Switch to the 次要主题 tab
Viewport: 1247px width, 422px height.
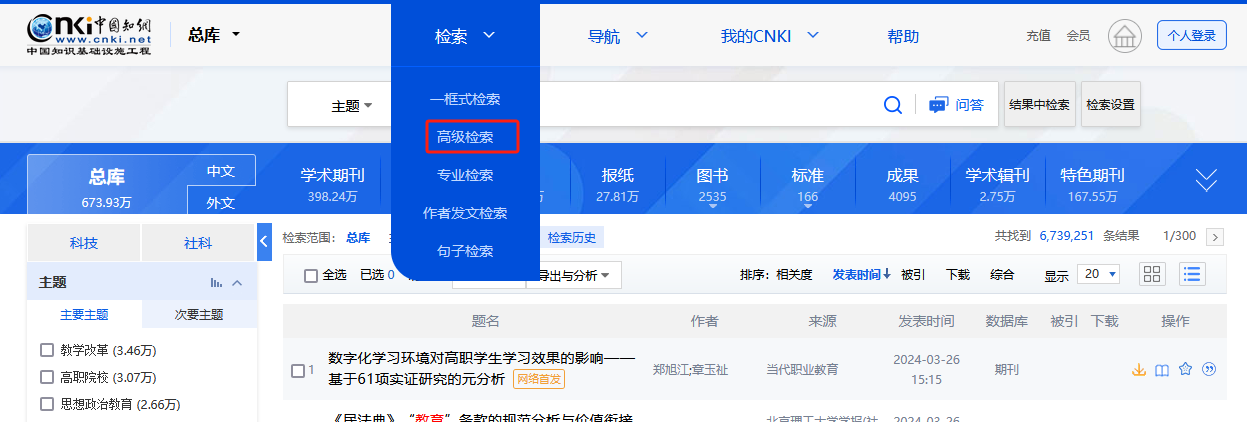[199, 314]
